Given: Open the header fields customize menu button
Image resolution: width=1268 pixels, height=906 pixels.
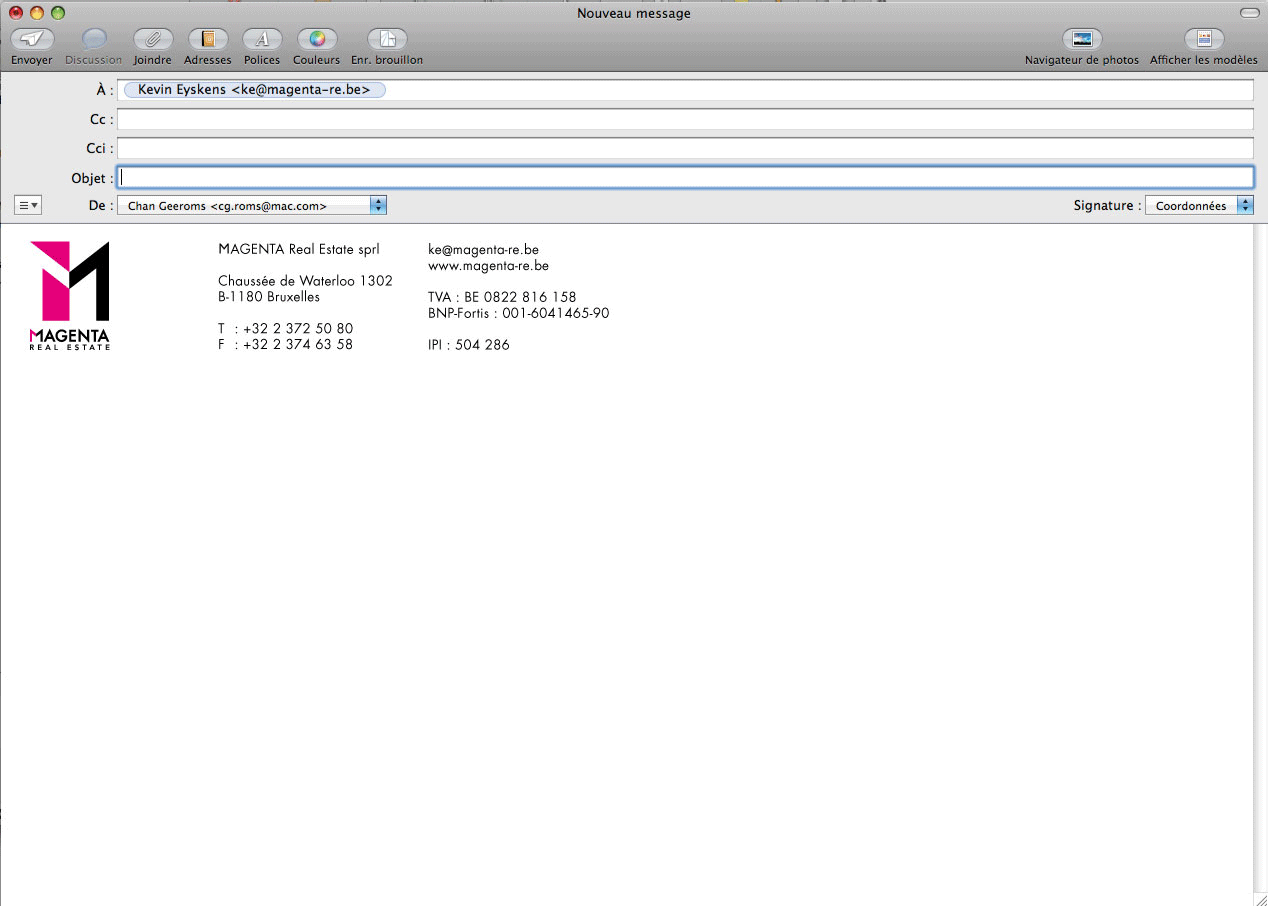Looking at the screenshot, I should 28,205.
